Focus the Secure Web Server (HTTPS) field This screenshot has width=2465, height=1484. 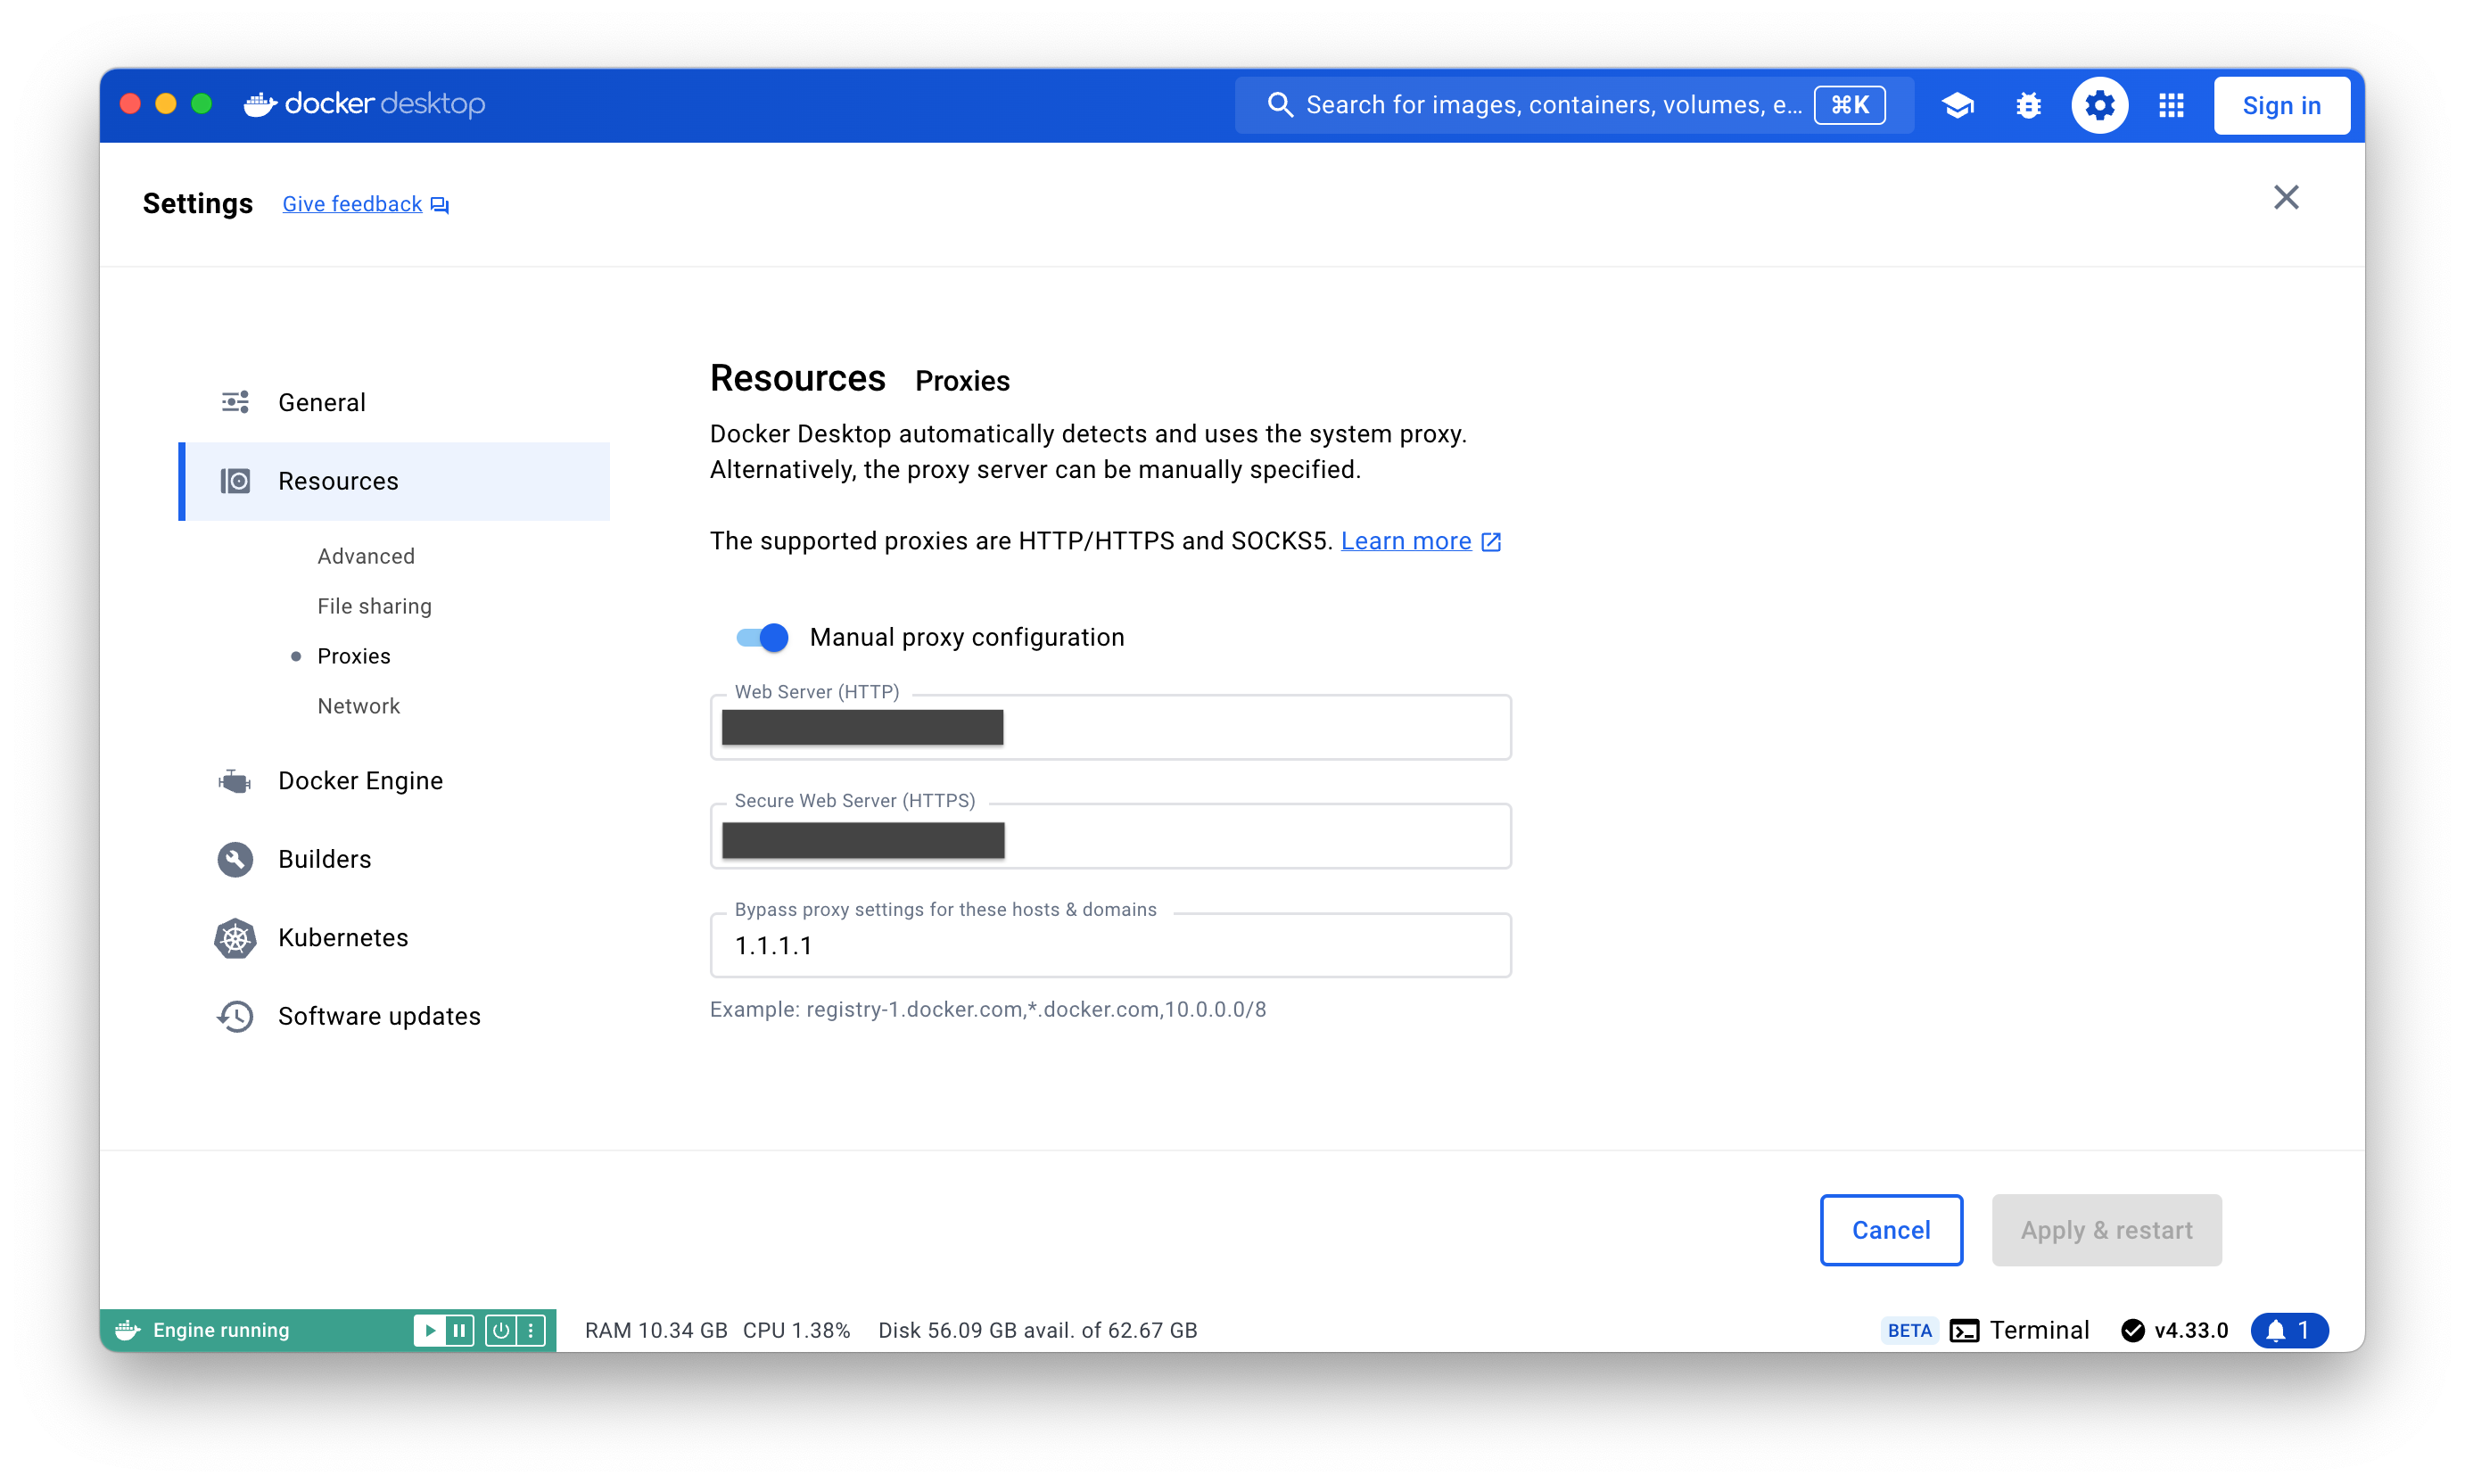coord(1110,837)
